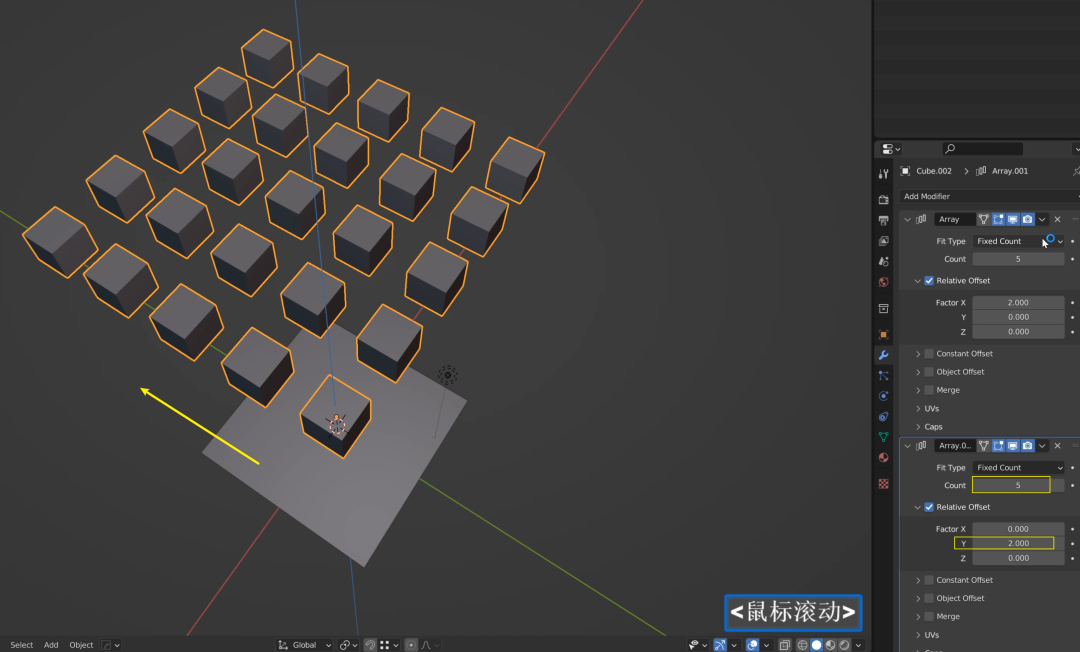Open the Object properties tab
This screenshot has height=652, width=1080.
[x=884, y=335]
